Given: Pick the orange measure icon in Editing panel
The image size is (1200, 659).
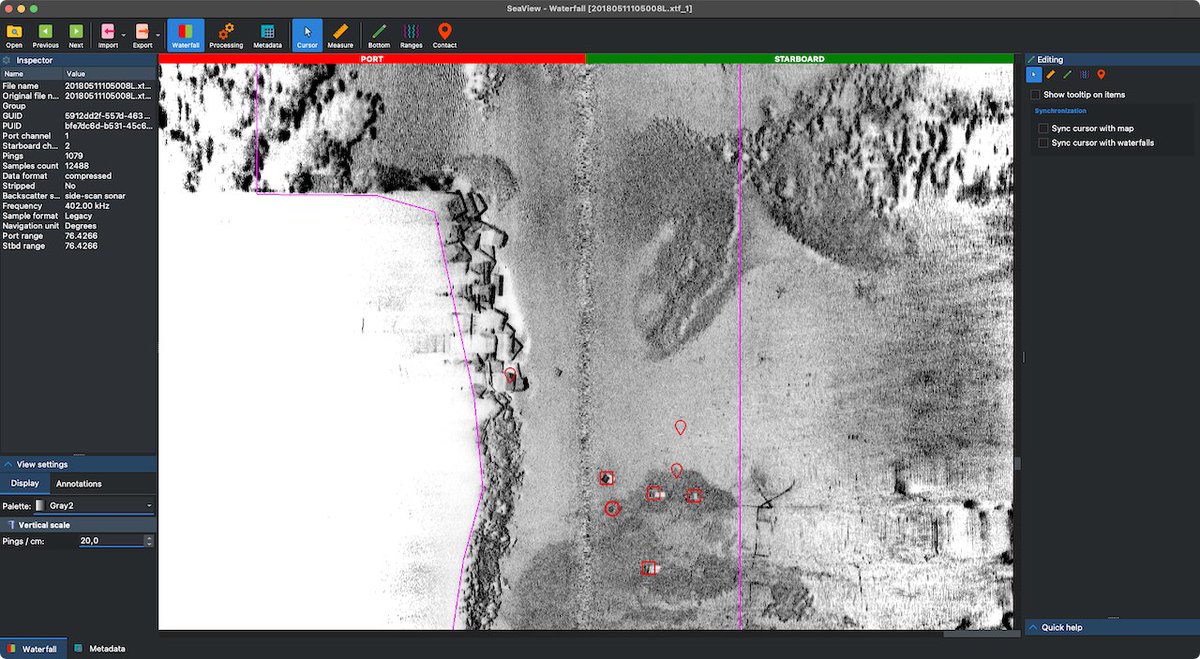Looking at the screenshot, I should (1049, 74).
